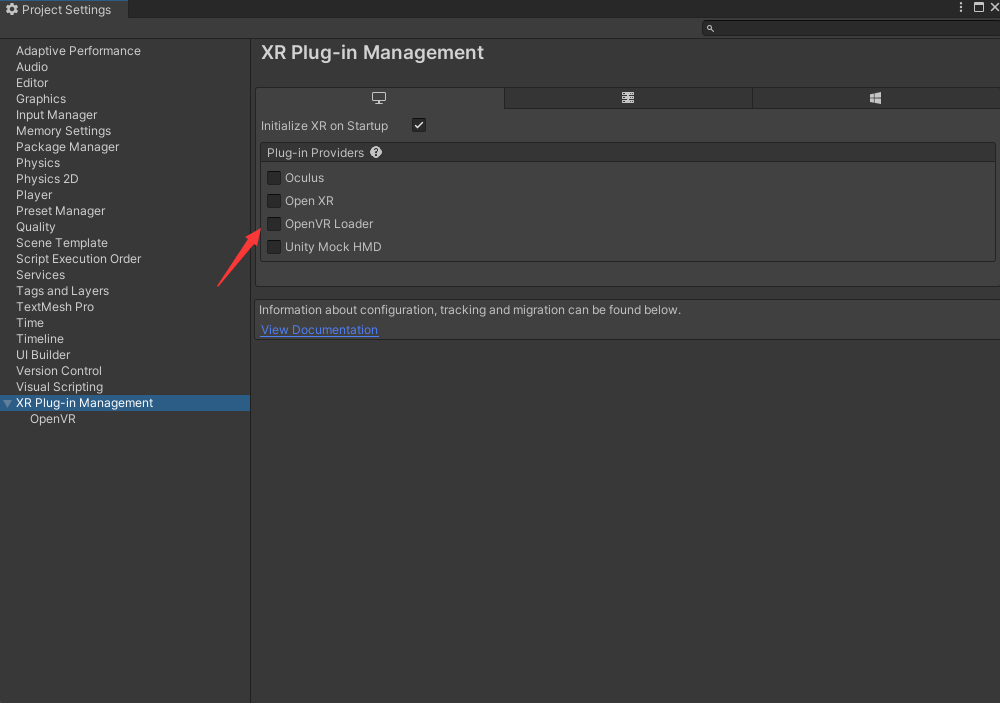This screenshot has height=703, width=1000.
Task: Collapse the XR Plug-in Management tree arrow
Action: 8,403
